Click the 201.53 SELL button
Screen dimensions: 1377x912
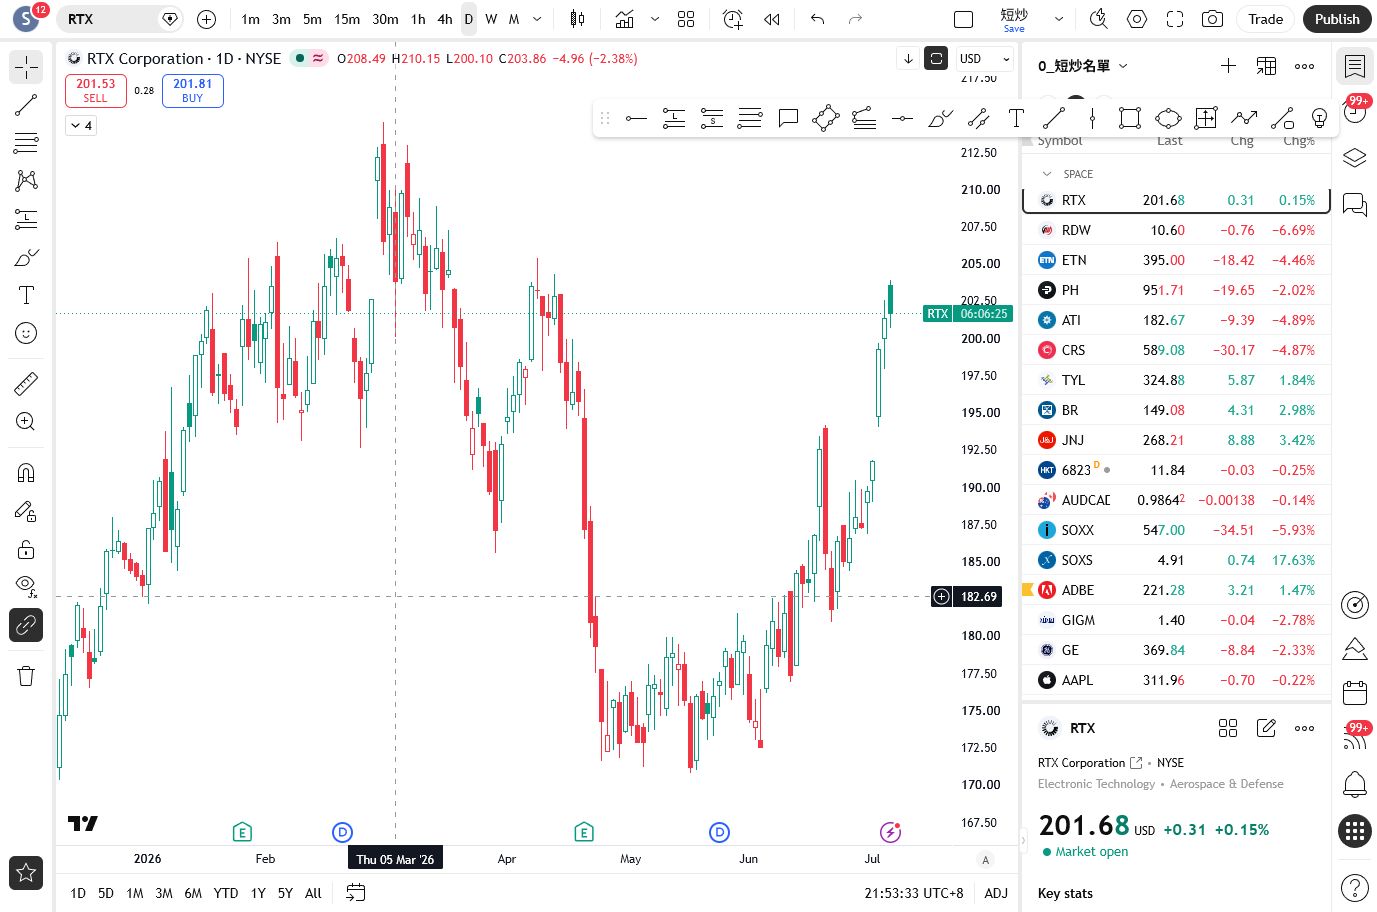95,90
